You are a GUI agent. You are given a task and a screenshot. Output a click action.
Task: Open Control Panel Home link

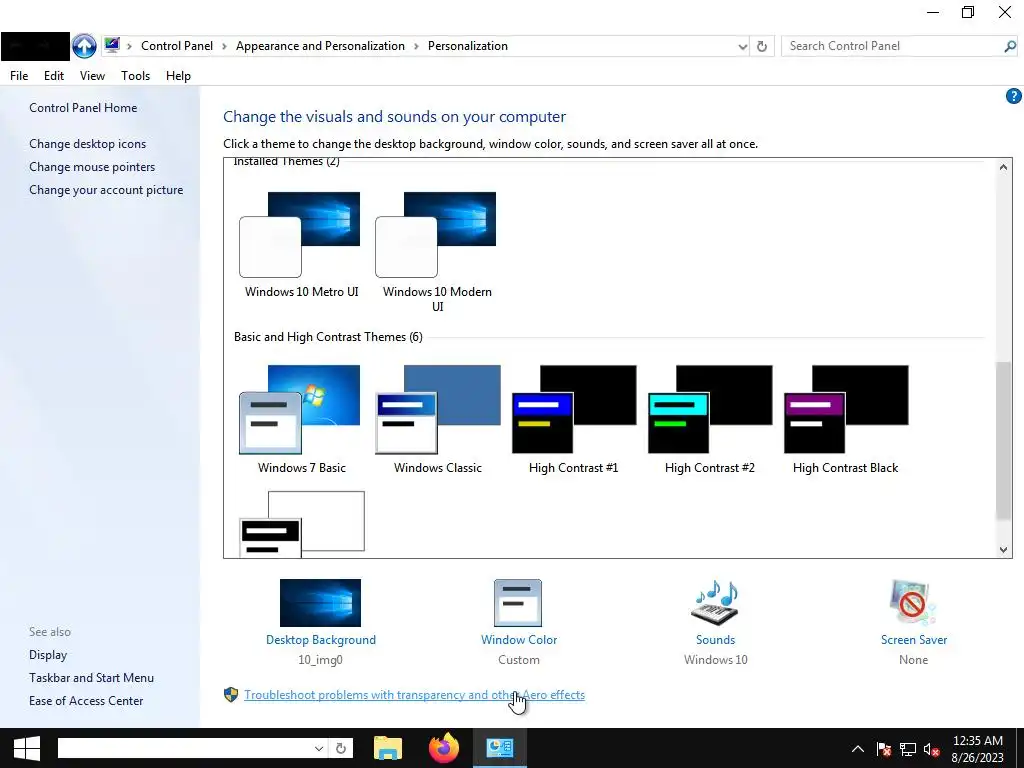[x=83, y=108]
